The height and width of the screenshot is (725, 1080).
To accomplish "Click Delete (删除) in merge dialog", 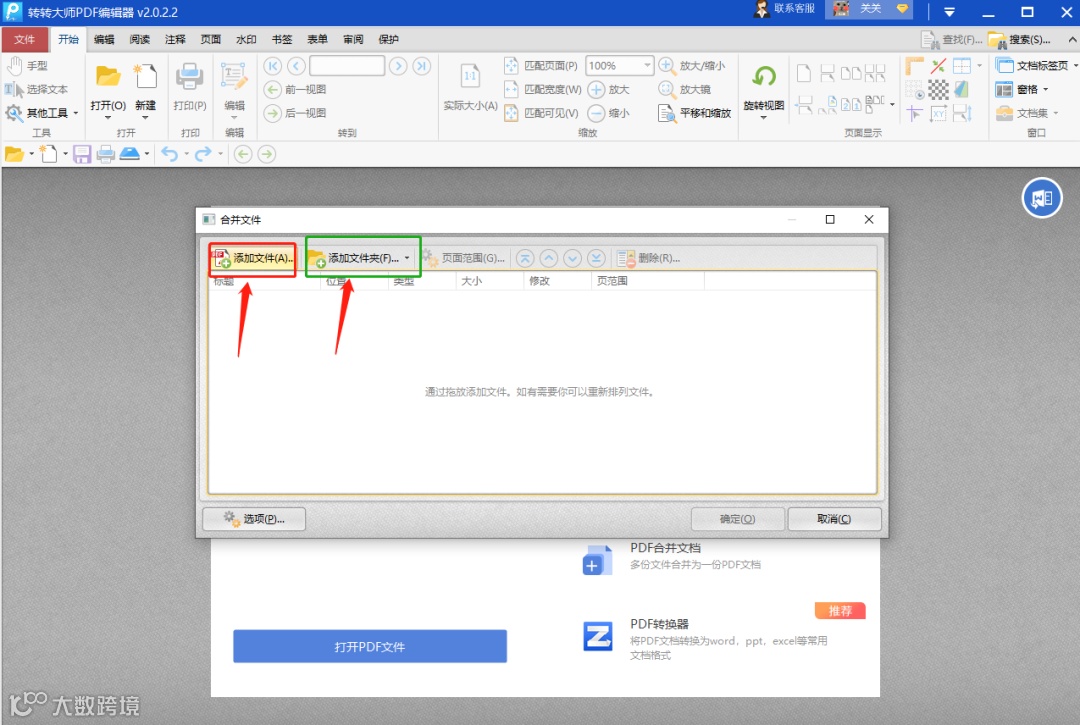I will click(648, 258).
